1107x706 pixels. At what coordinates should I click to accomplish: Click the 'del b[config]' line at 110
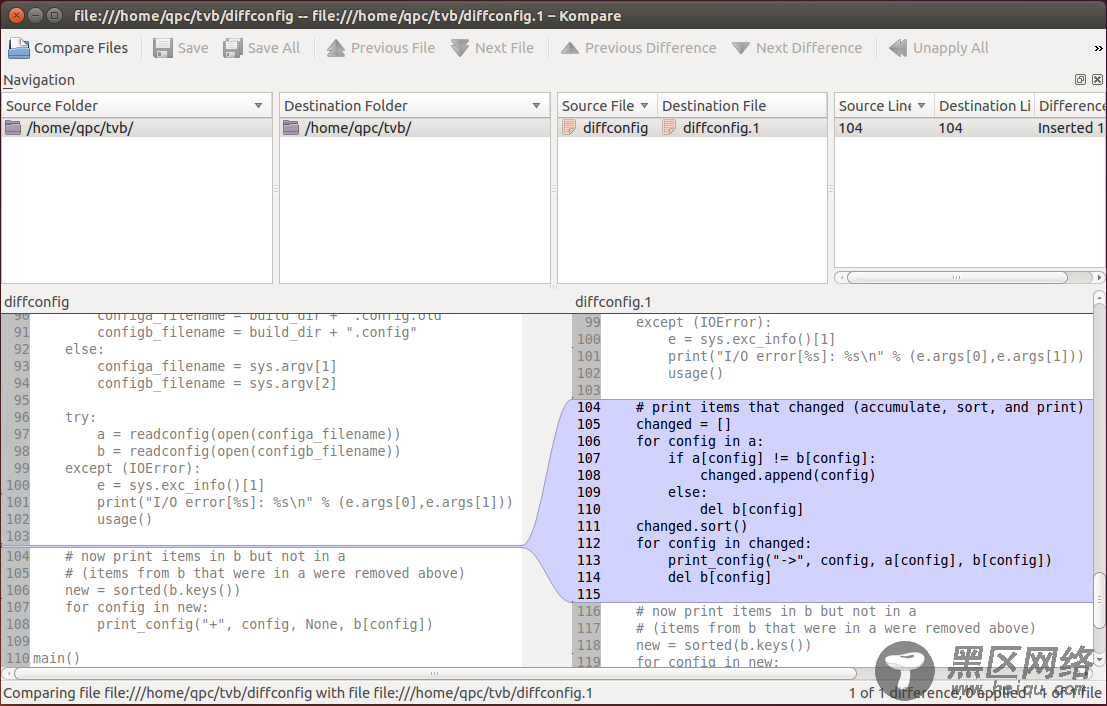tap(751, 509)
